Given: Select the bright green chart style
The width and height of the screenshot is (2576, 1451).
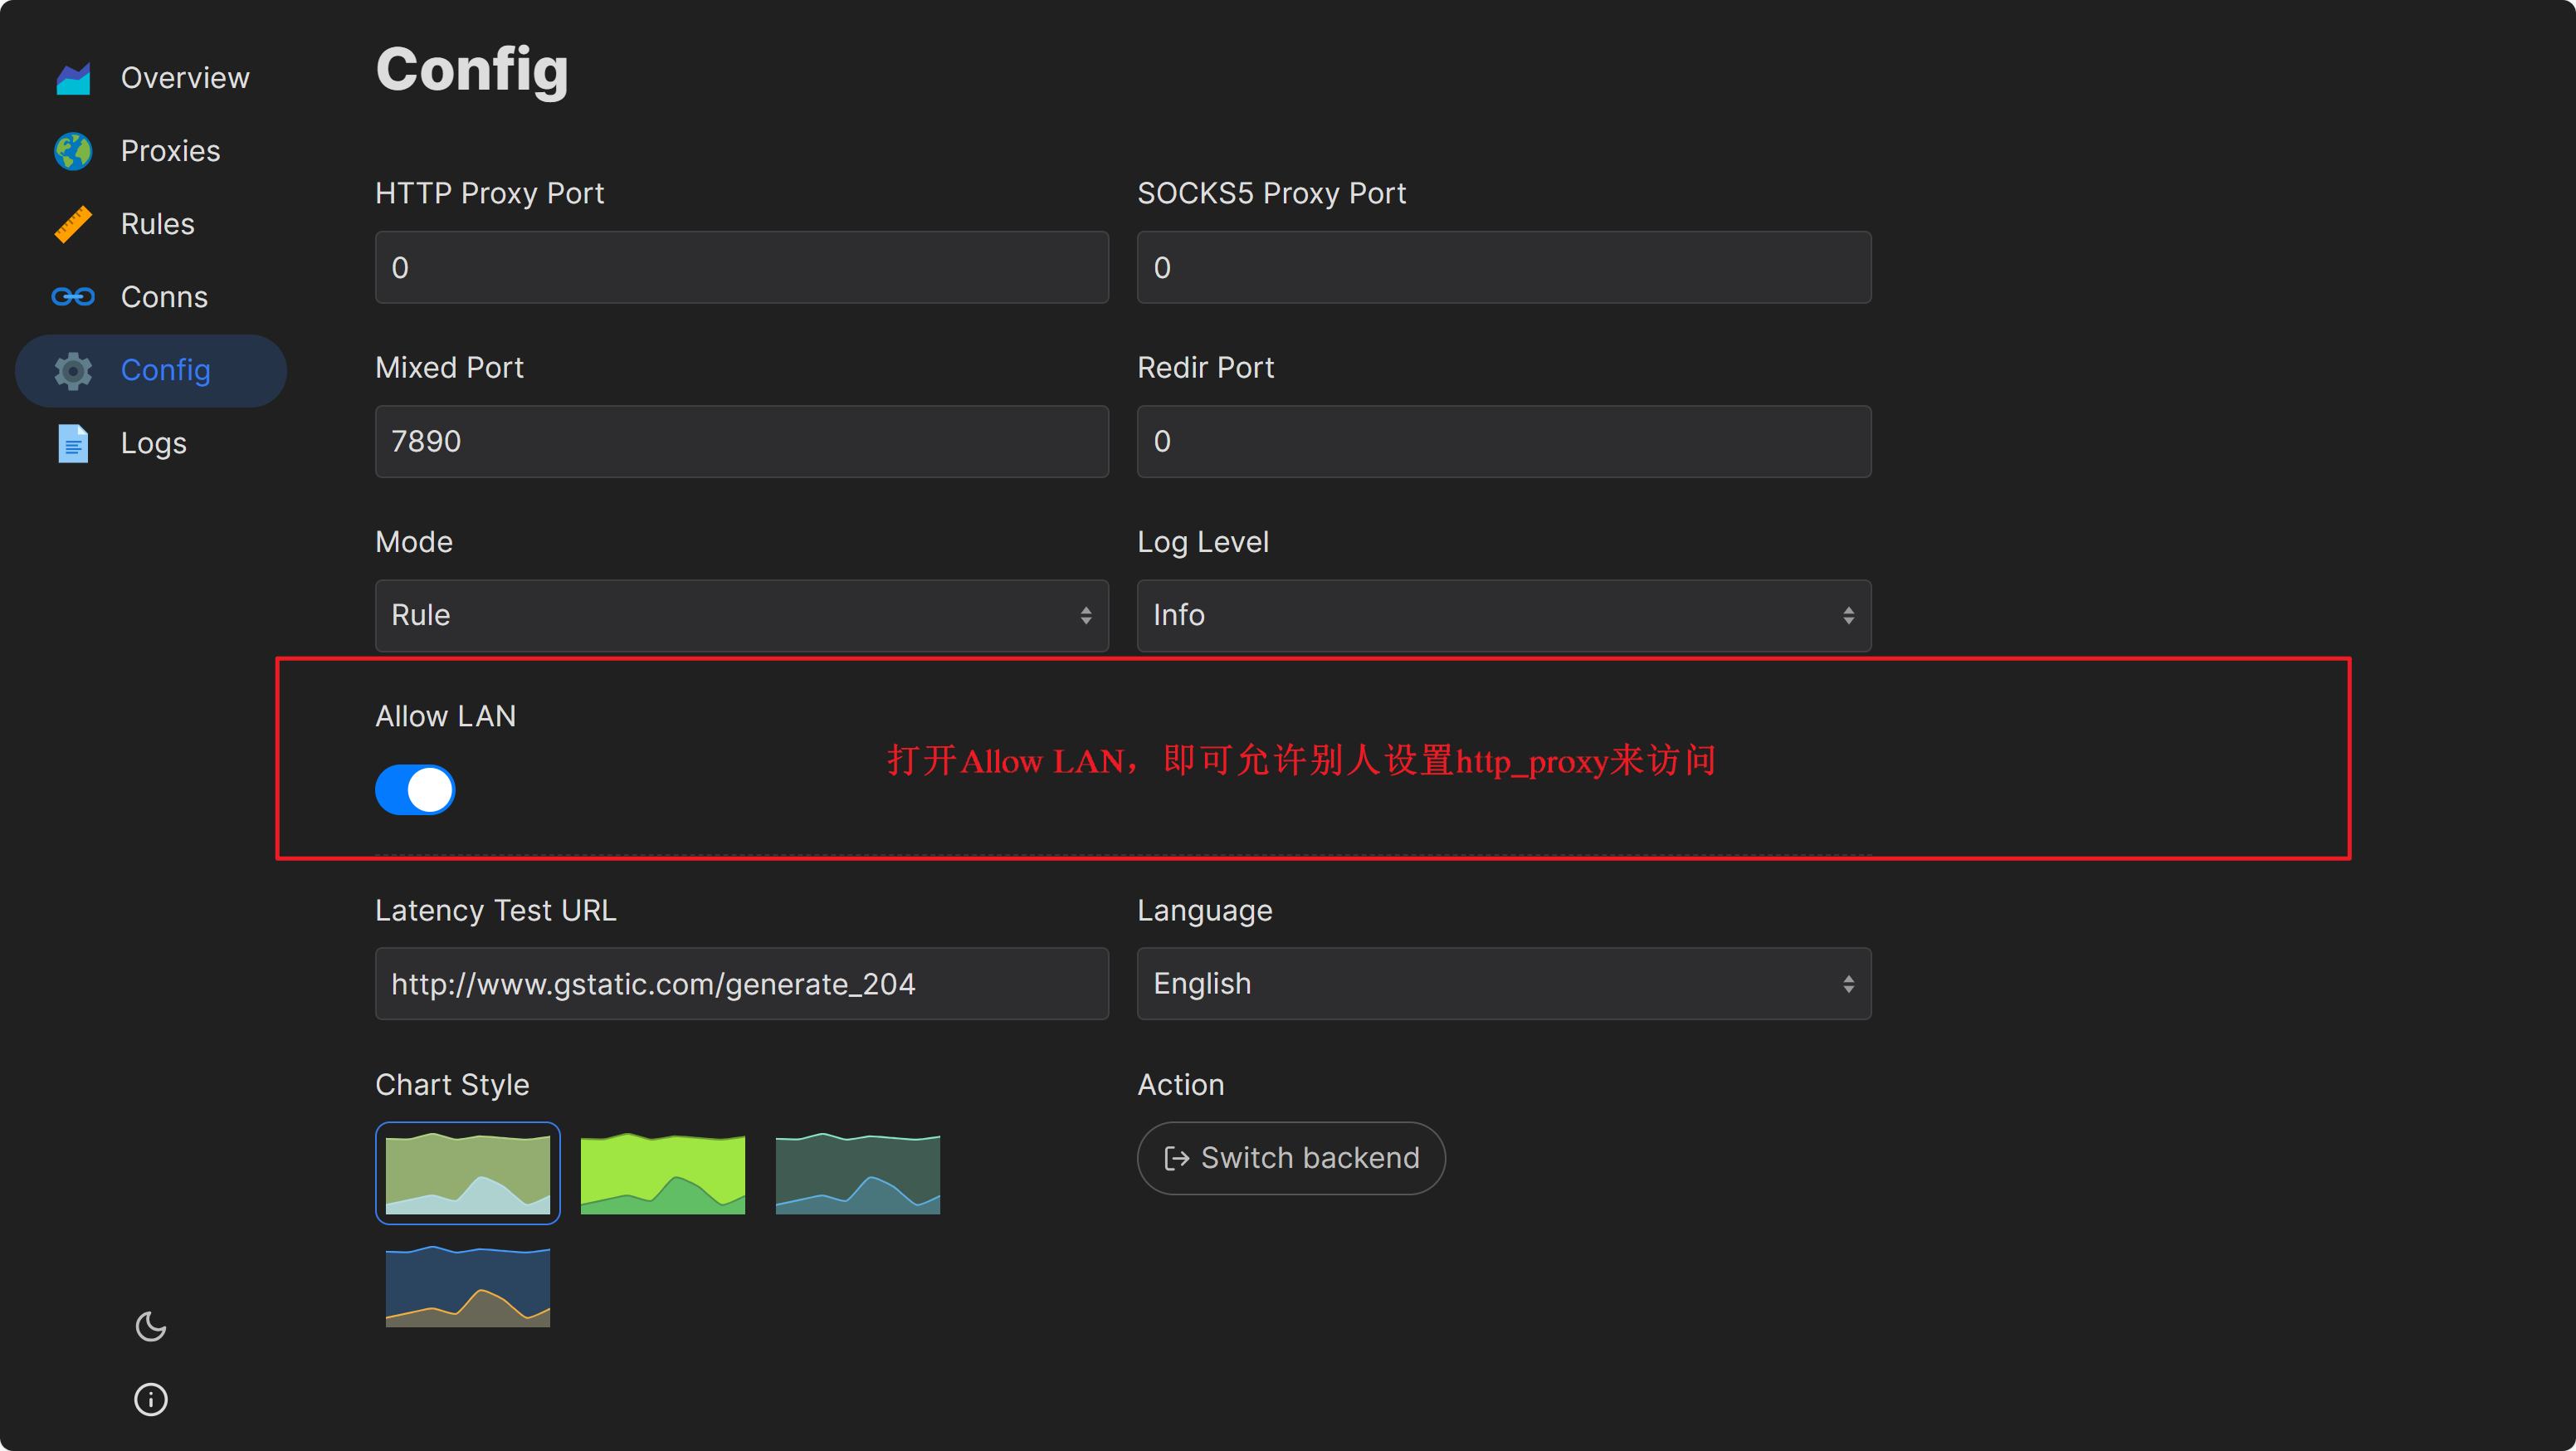Looking at the screenshot, I should point(662,1173).
